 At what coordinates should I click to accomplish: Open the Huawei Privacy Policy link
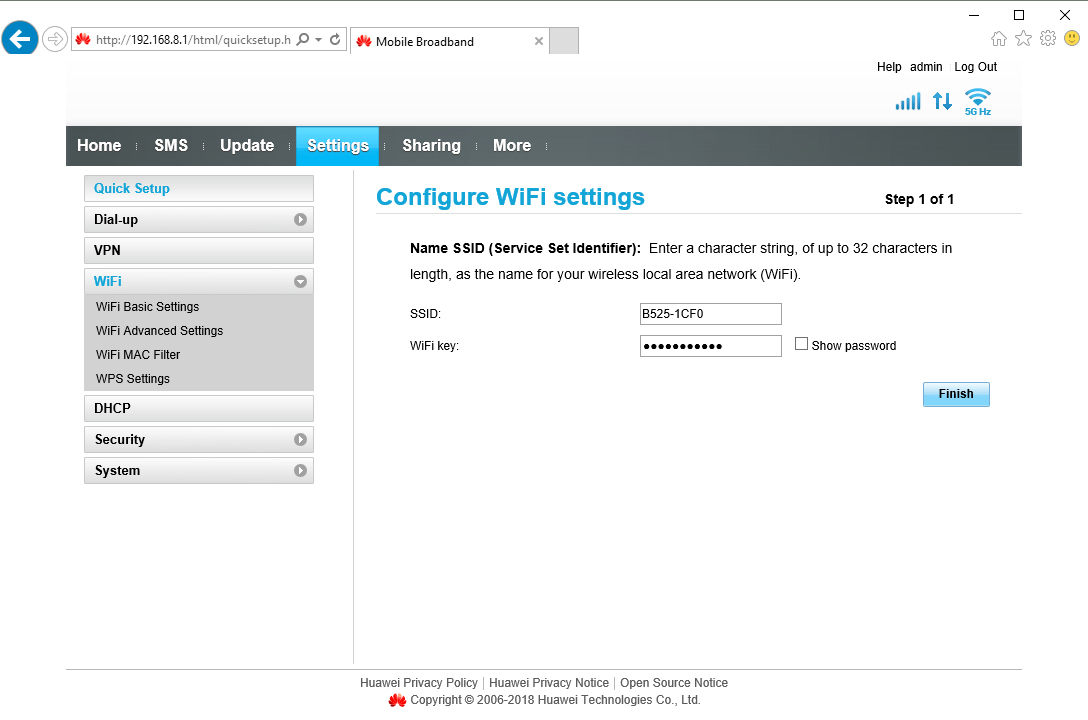418,682
